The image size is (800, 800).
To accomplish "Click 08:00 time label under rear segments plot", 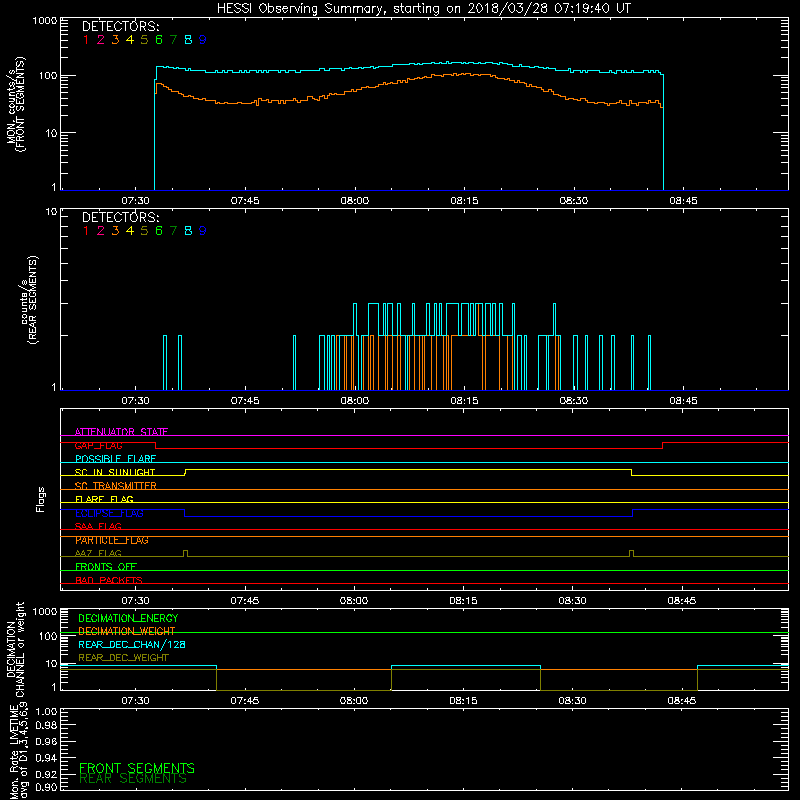I will (355, 401).
